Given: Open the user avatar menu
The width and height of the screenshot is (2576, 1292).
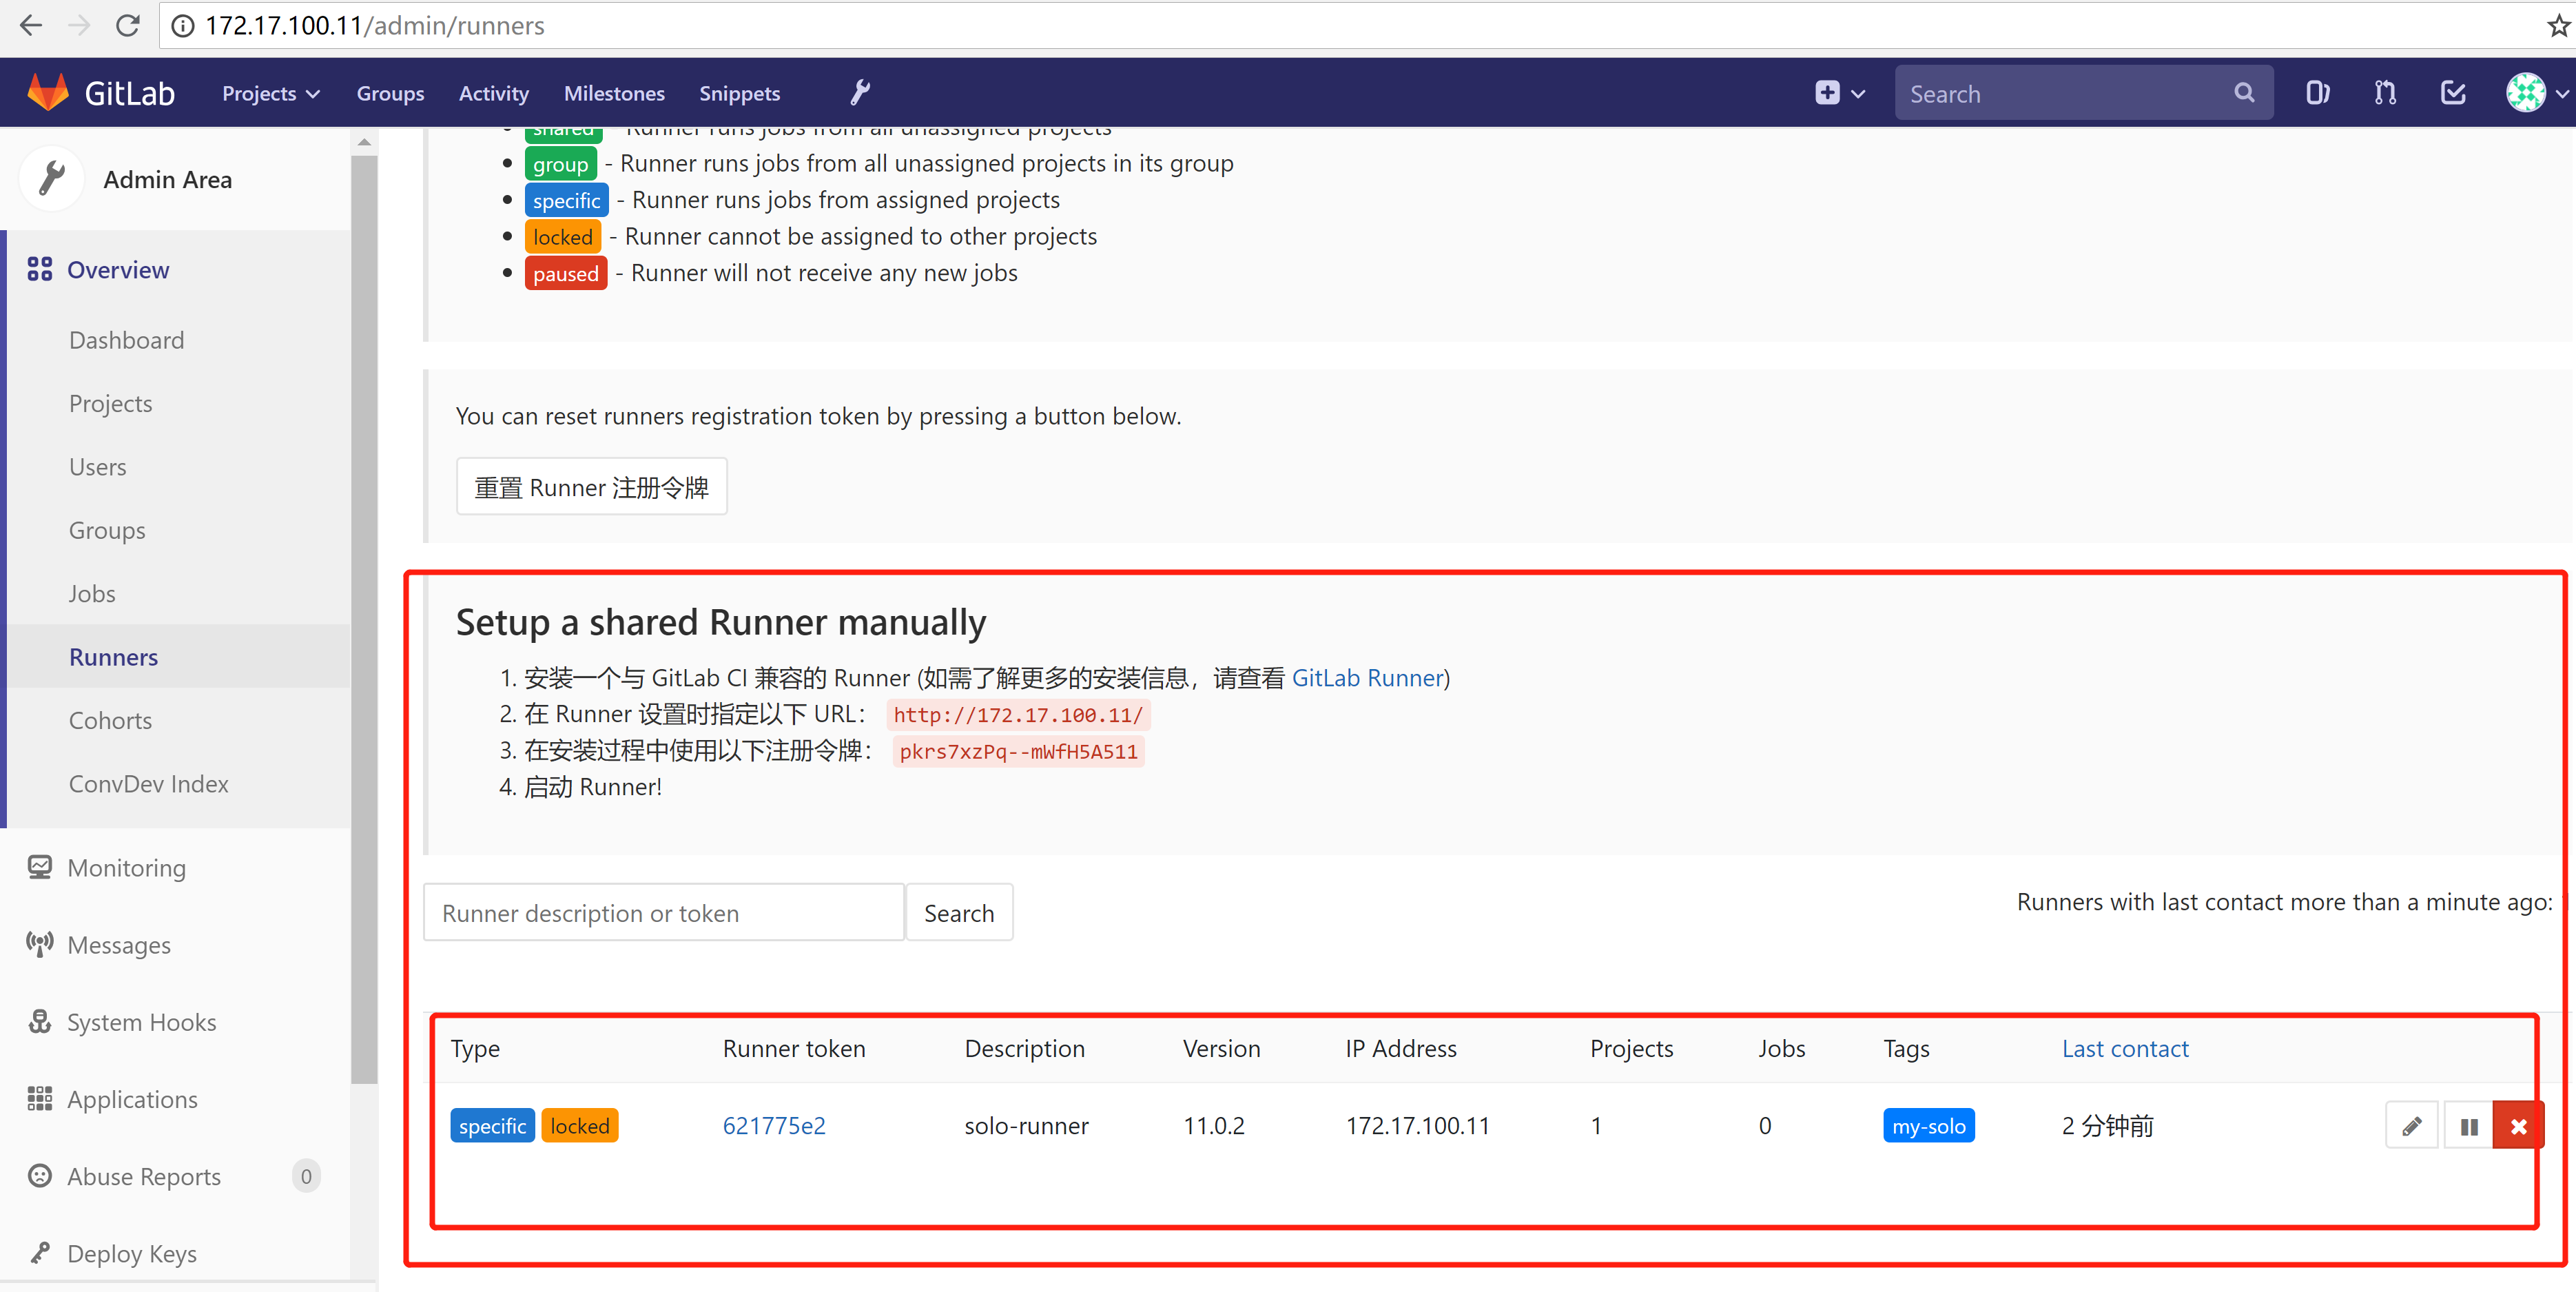Looking at the screenshot, I should [2525, 93].
